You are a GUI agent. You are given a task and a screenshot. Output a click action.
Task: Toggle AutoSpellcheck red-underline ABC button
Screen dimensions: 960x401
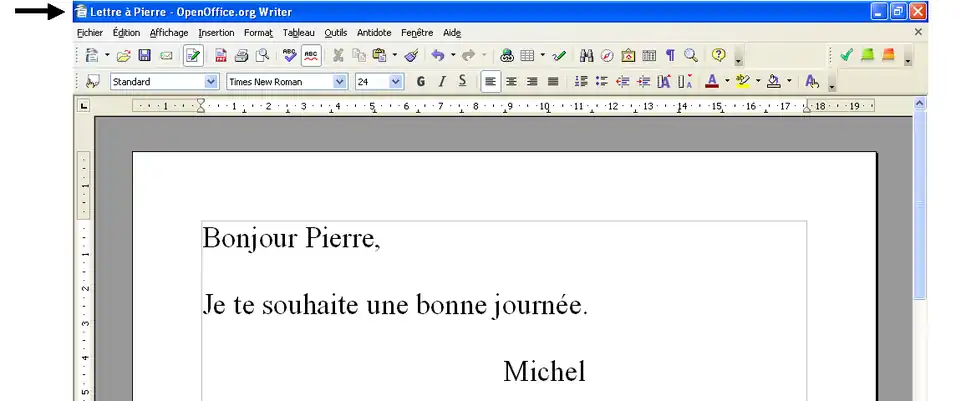click(311, 56)
